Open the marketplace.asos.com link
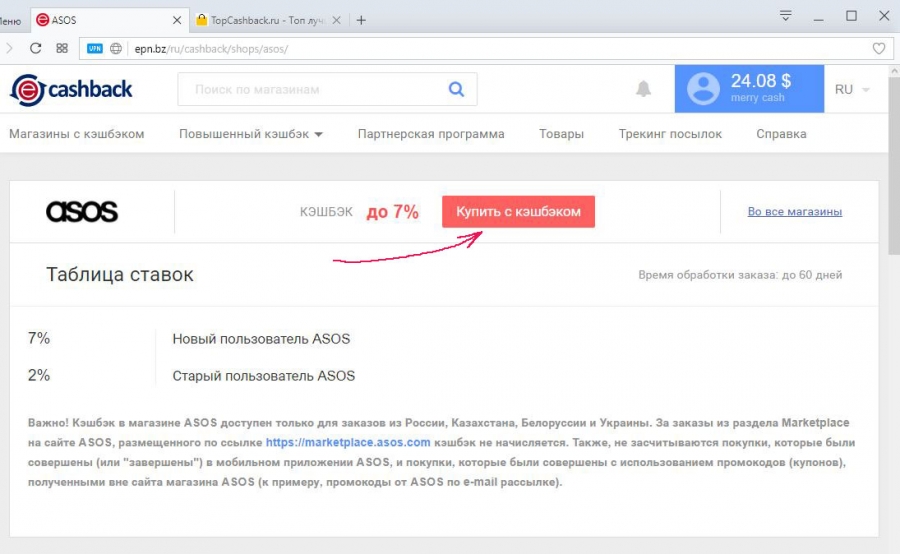The image size is (900, 554). tap(348, 443)
